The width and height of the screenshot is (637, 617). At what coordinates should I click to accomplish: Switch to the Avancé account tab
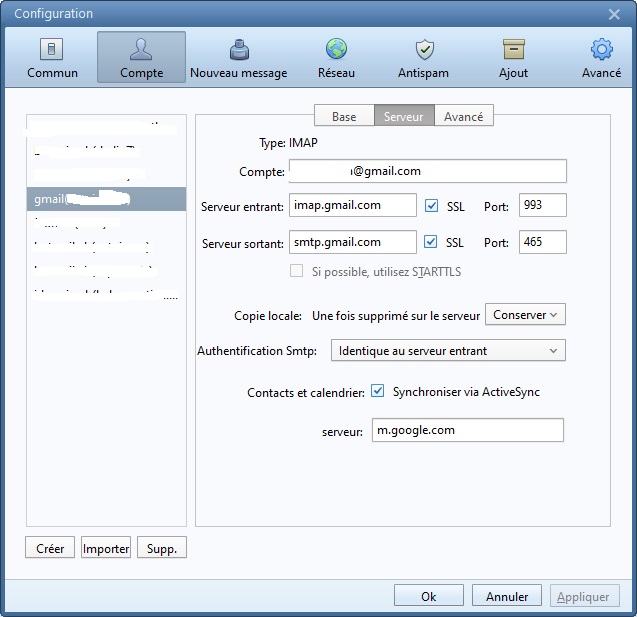click(463, 116)
